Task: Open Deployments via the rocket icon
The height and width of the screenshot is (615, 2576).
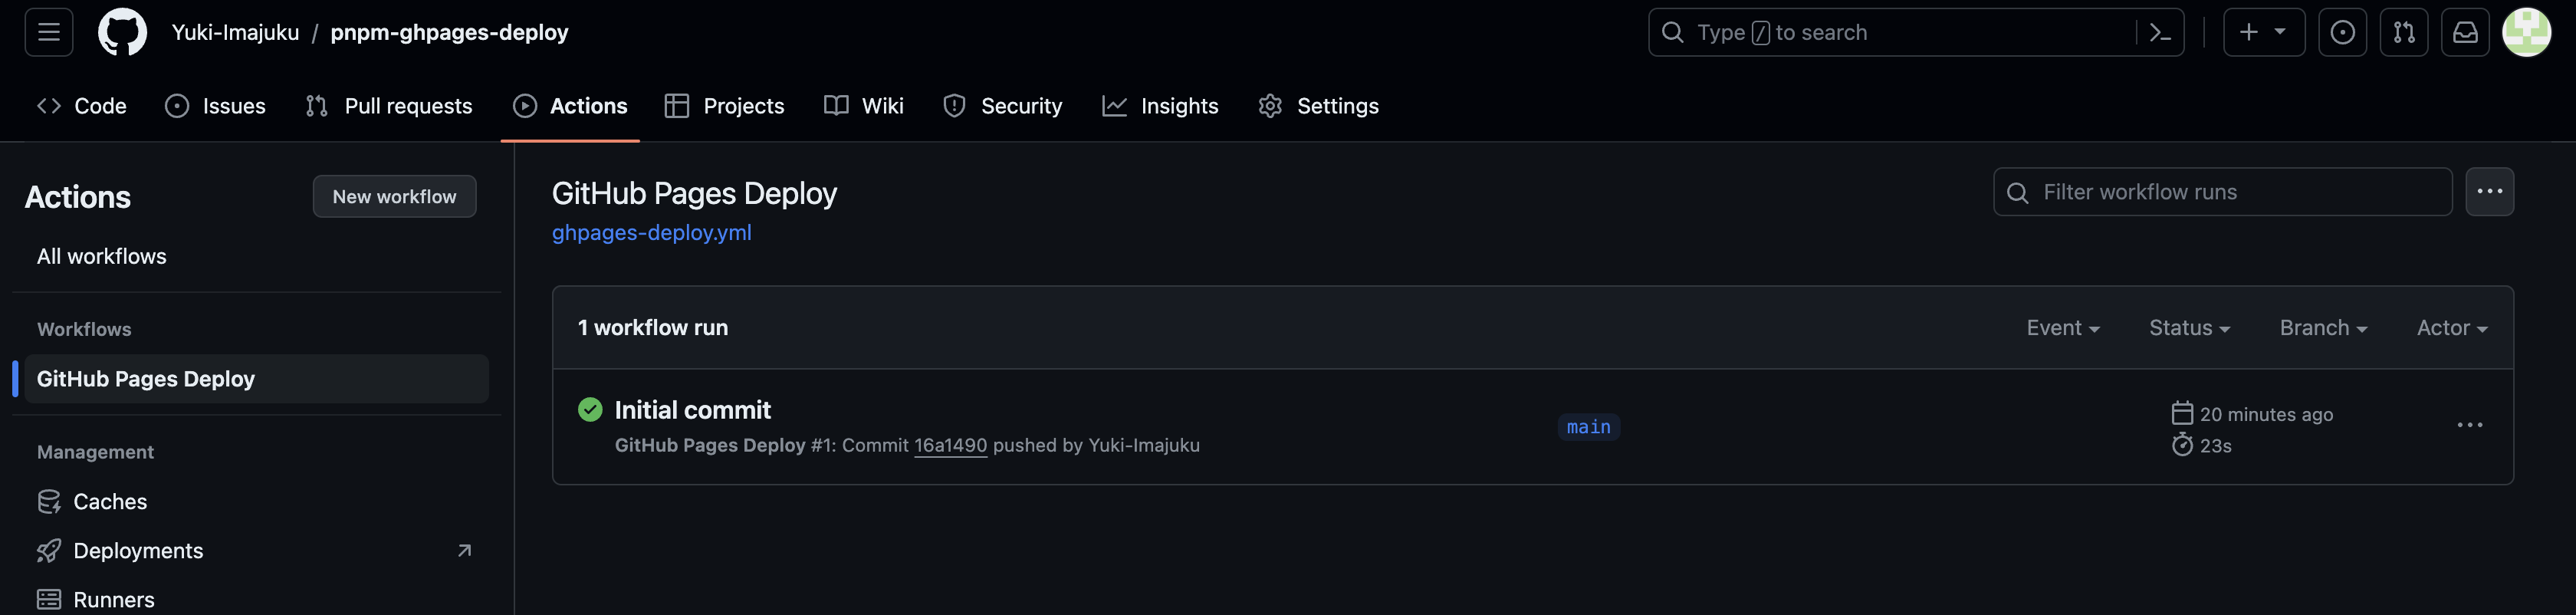Action: pos(137,550)
